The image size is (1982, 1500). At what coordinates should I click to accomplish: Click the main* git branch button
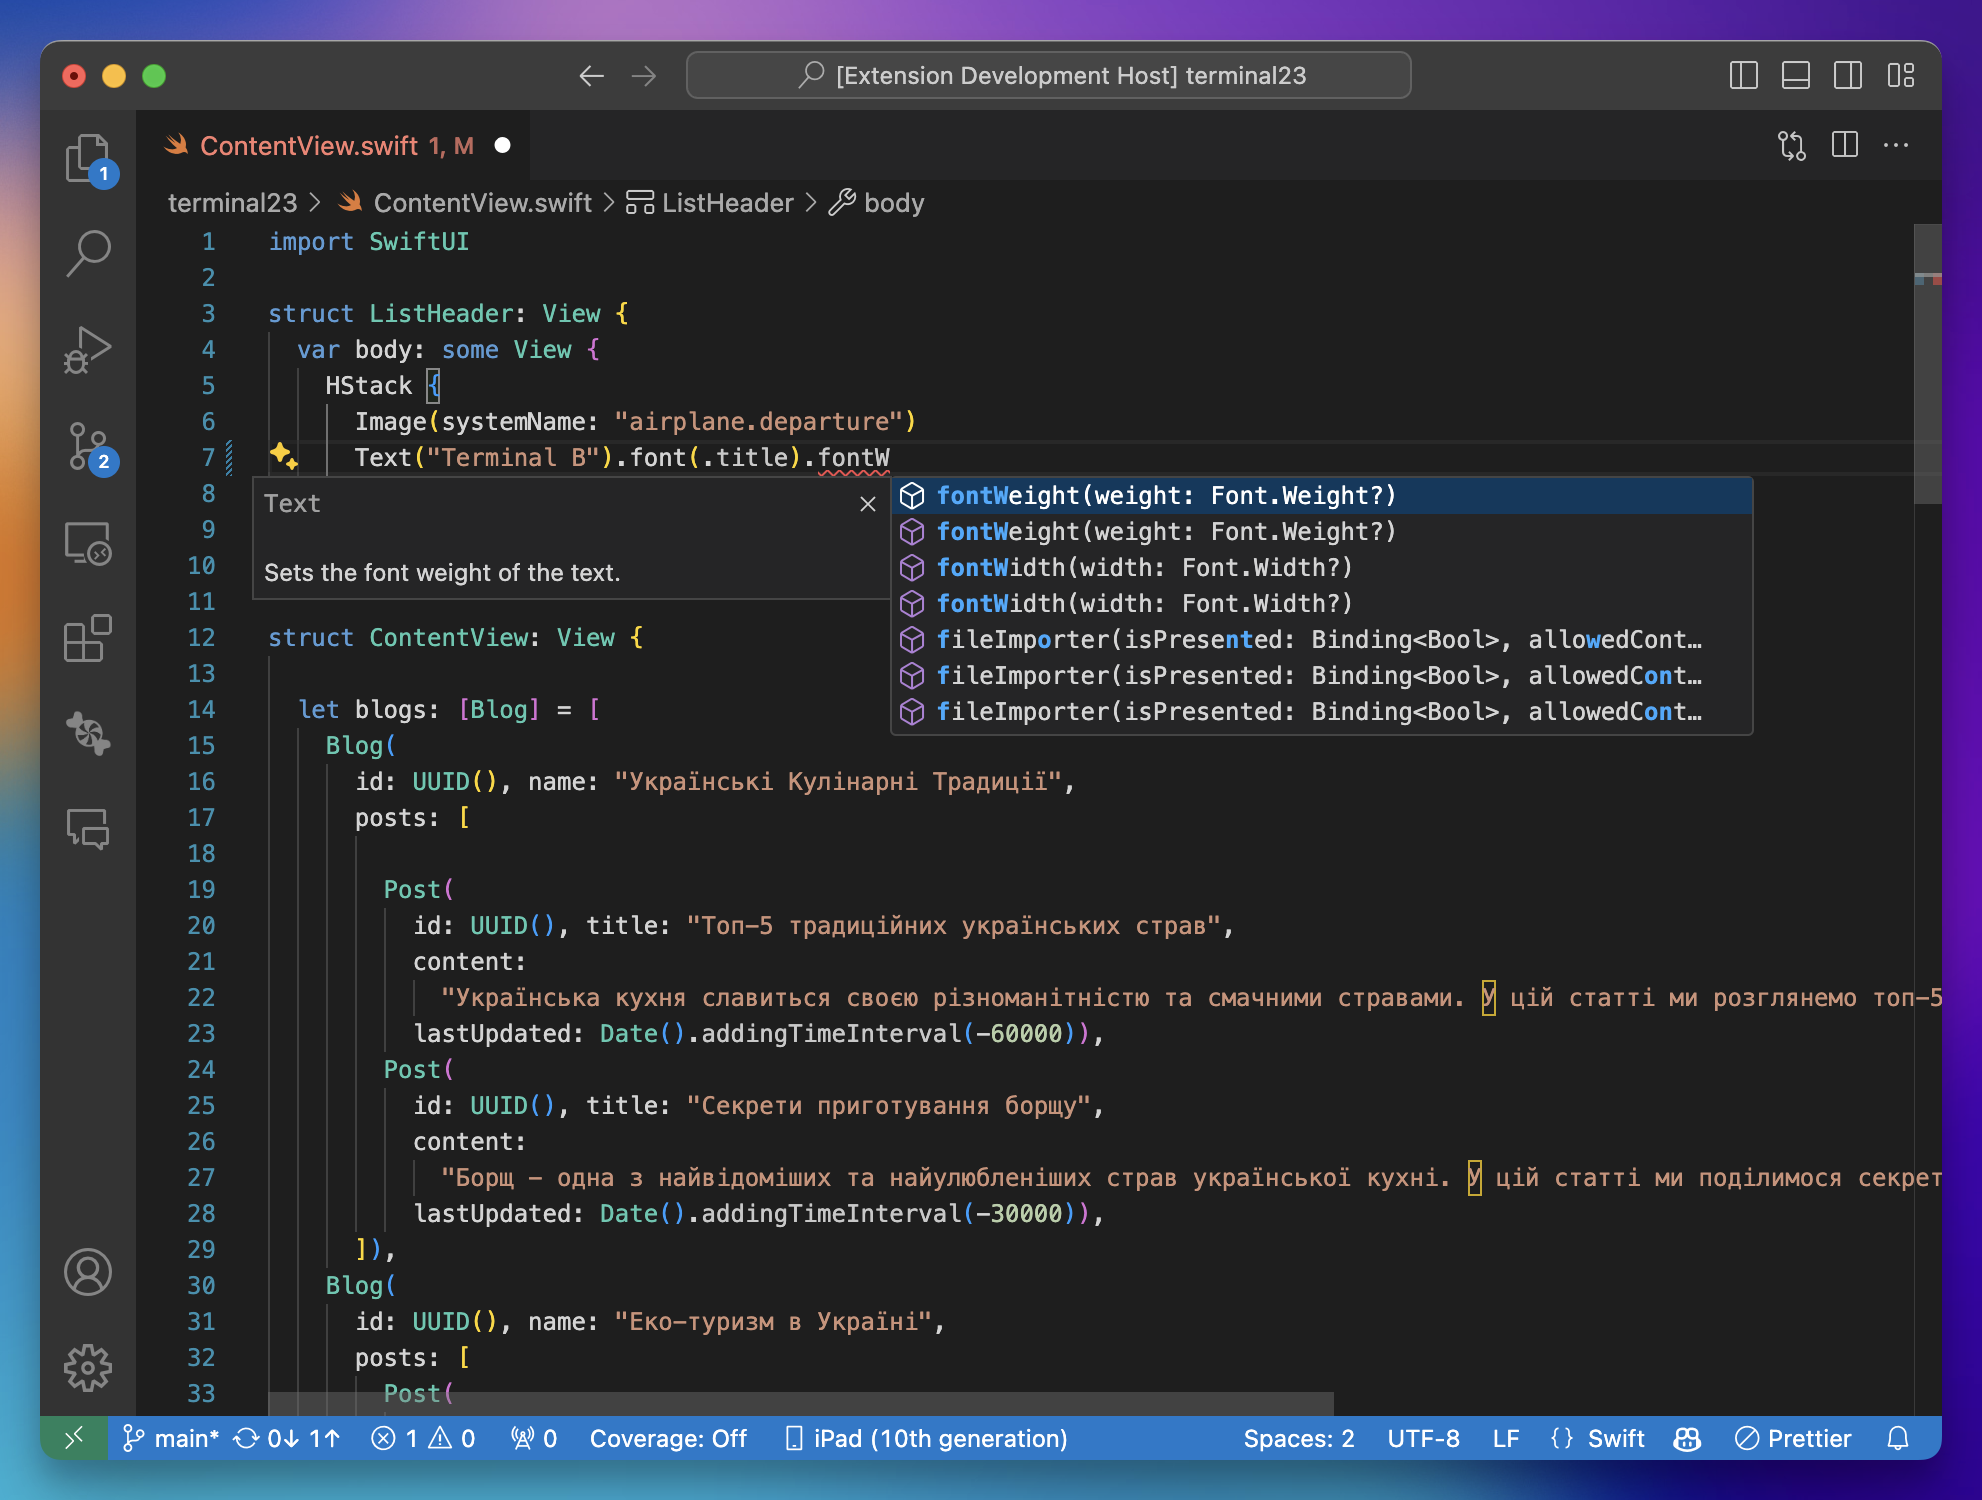[171, 1438]
